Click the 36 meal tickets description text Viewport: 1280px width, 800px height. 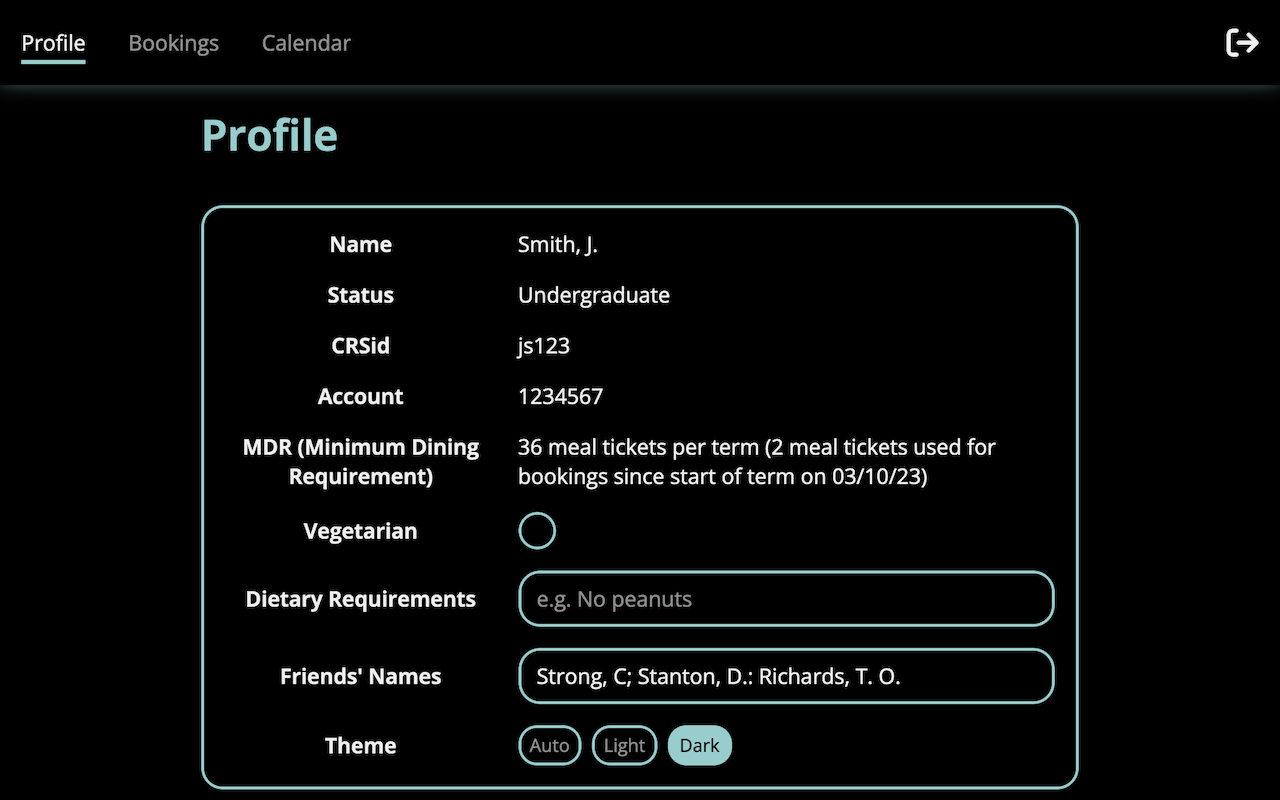757,462
